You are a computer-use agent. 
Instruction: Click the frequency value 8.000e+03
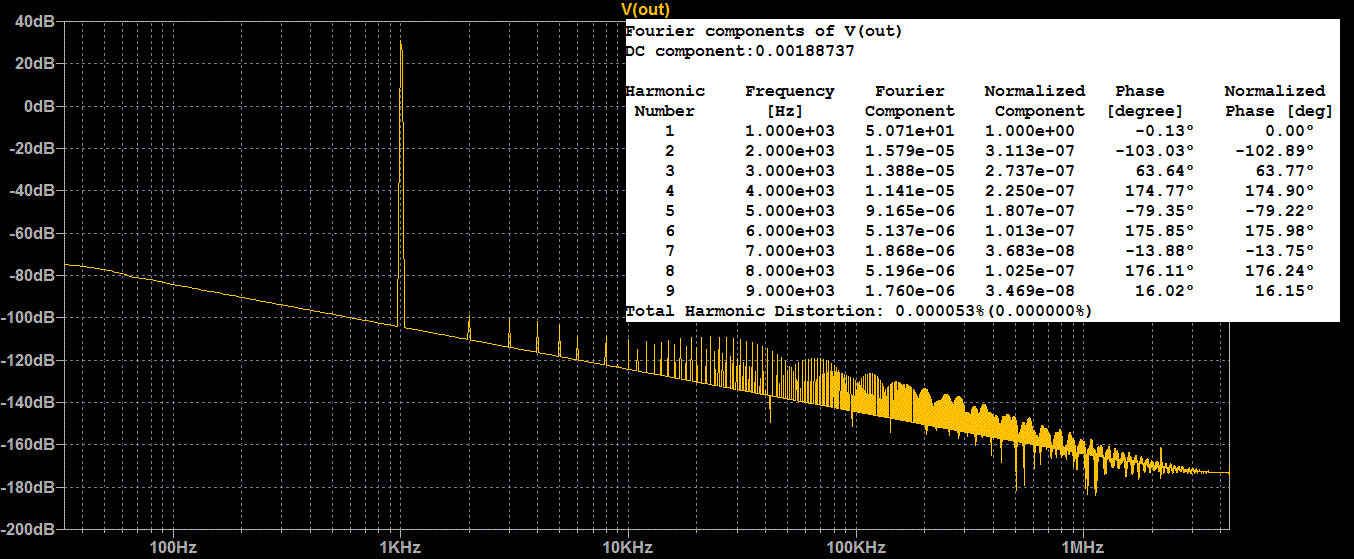(789, 271)
